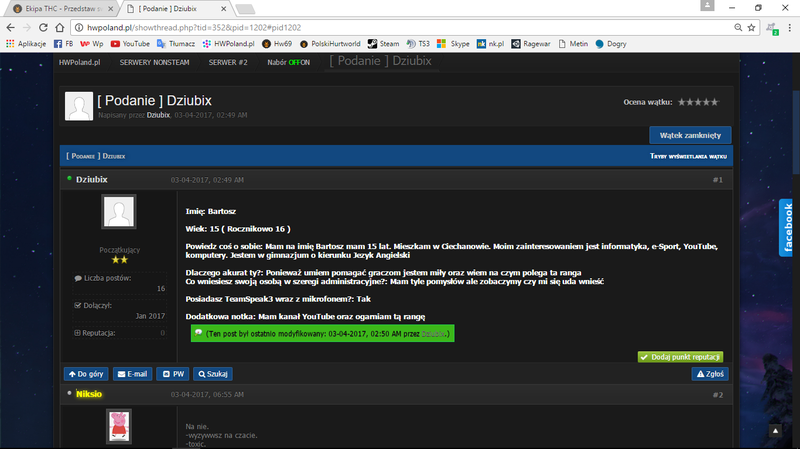The height and width of the screenshot is (449, 800).
Task: Open the PolskiHurtworld bookmark
Action: (x=330, y=44)
